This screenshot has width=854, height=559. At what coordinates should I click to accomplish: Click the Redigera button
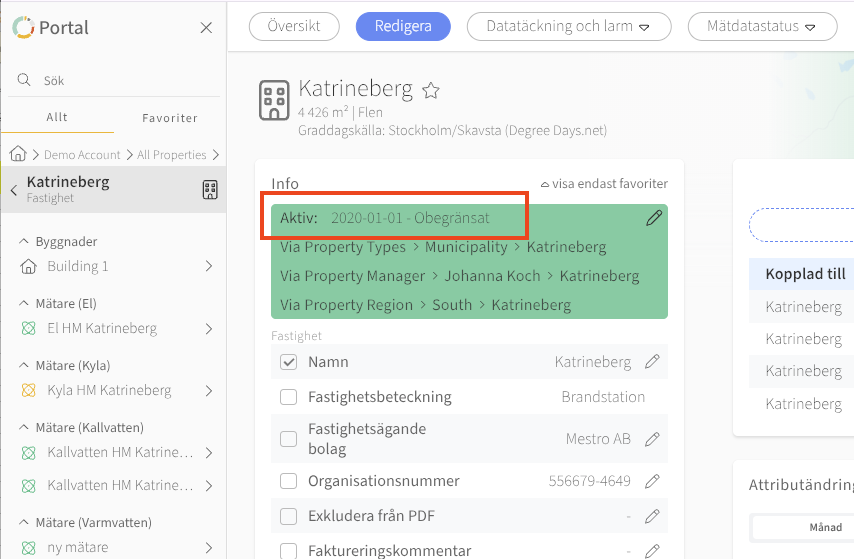tap(403, 27)
